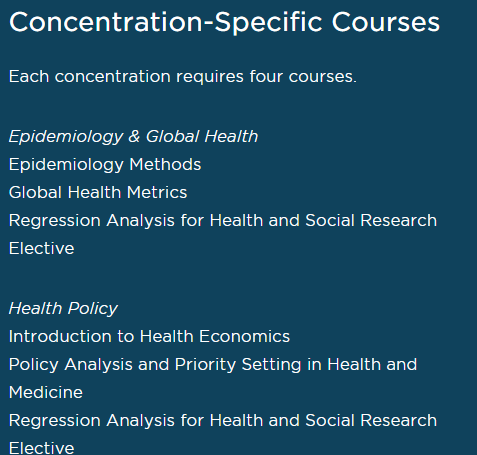Click the ampersand in the Epidemiology heading

tap(134, 137)
